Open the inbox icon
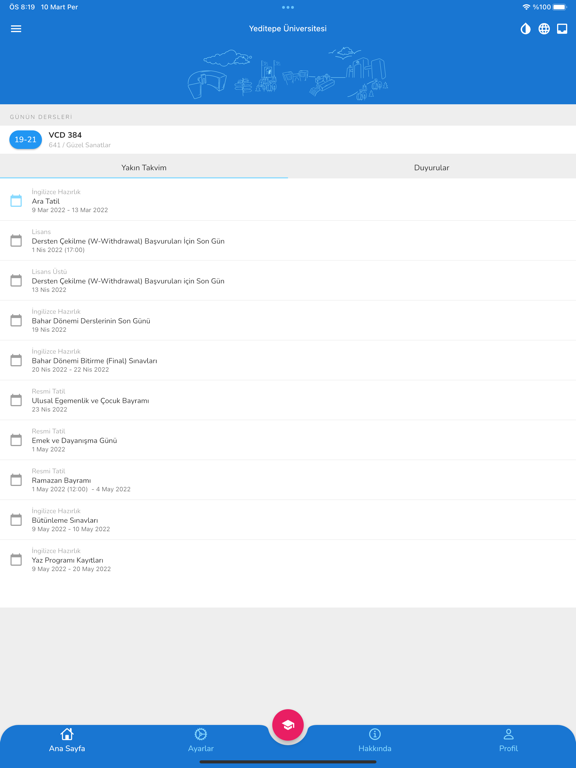Screen dimensions: 576x768 562,29
